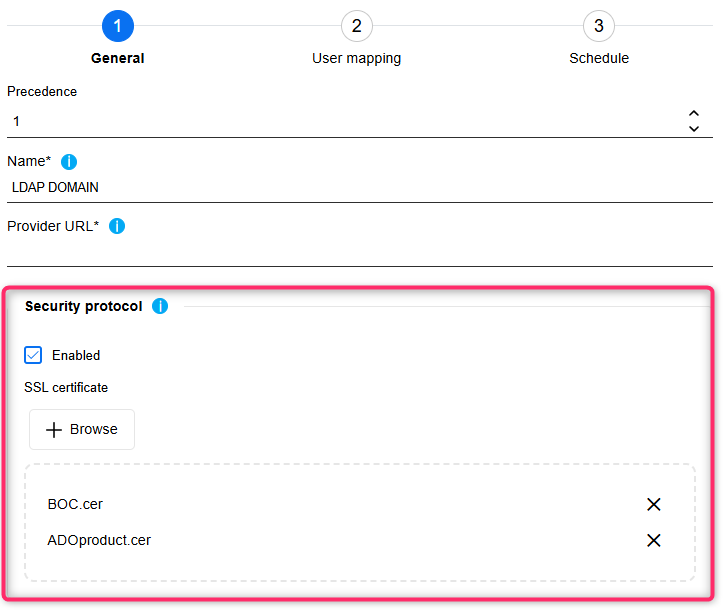Click the Name field info icon
This screenshot has height=610, width=723.
[x=69, y=162]
